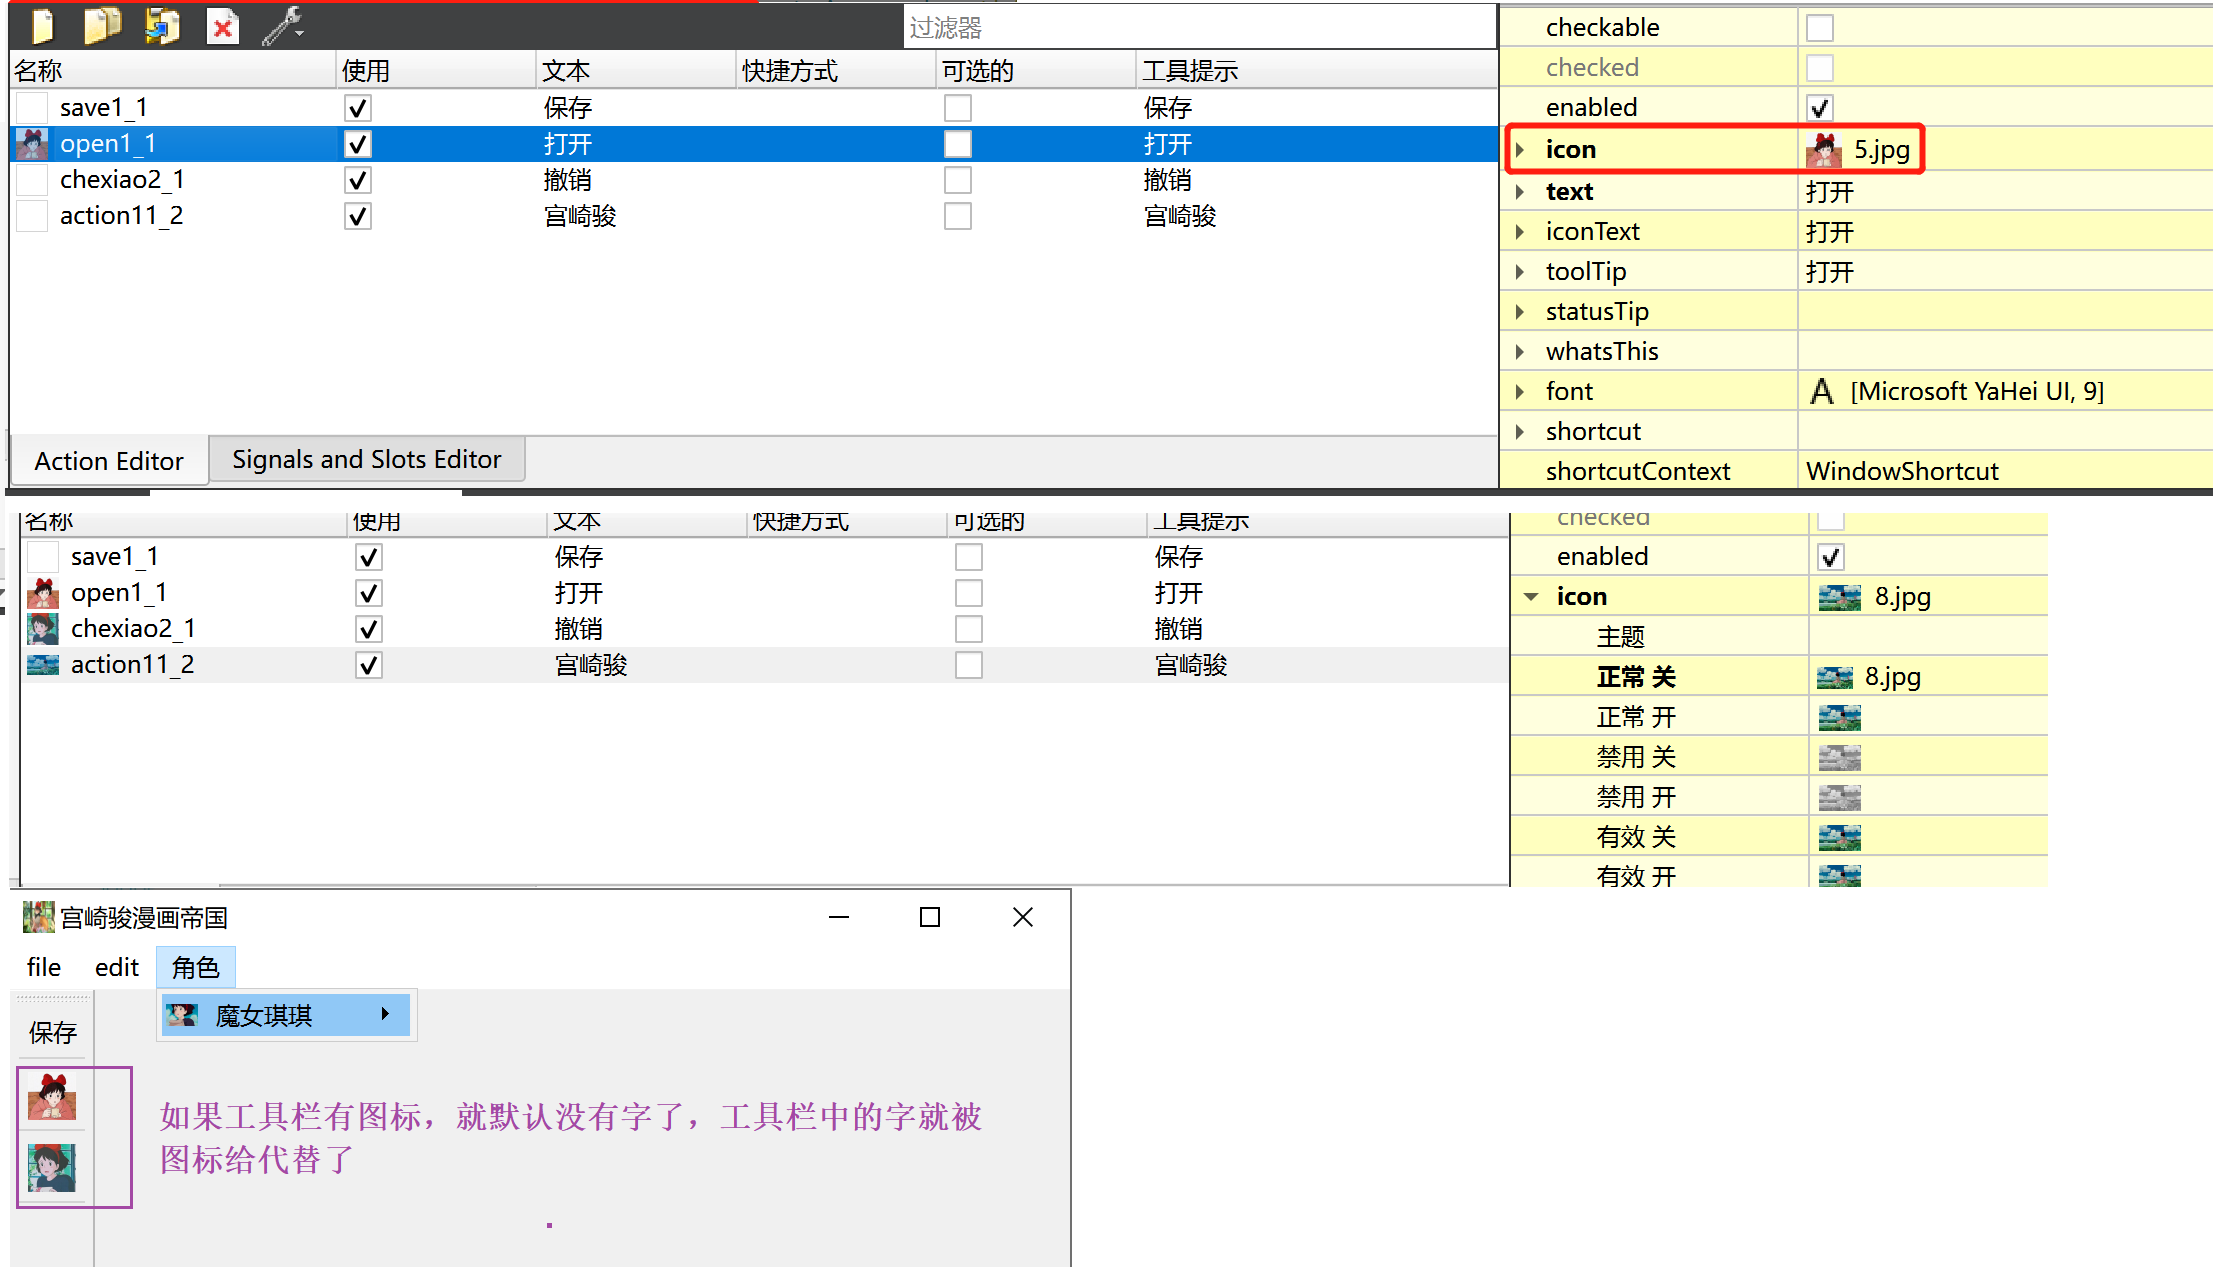2213x1267 pixels.
Task: Switch to Signals and Slots Editor tab
Action: [366, 460]
